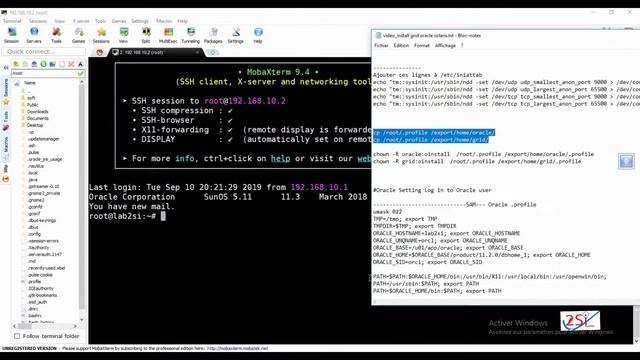Open the Games toolbar button
This screenshot has height=360, width=640.
(x=78, y=36)
